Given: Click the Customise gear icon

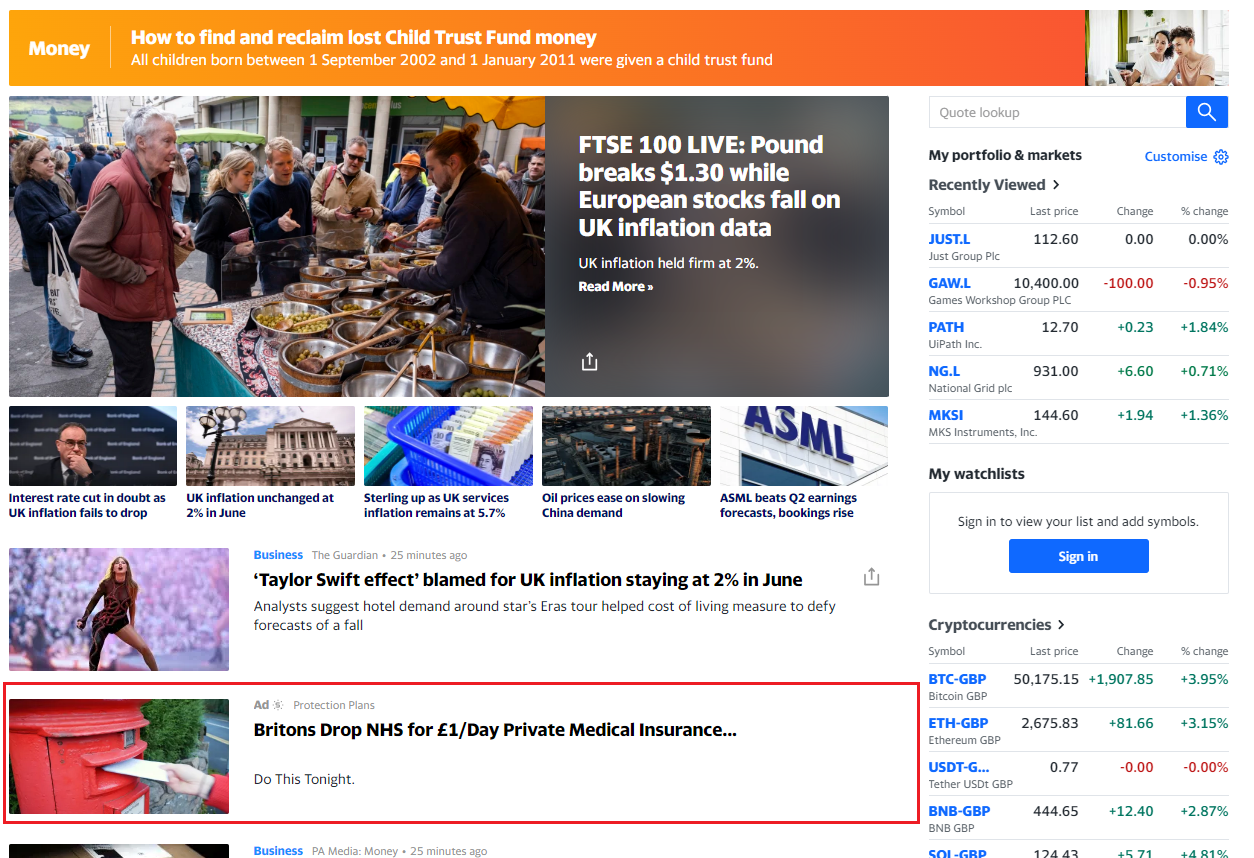Looking at the screenshot, I should (1220, 157).
